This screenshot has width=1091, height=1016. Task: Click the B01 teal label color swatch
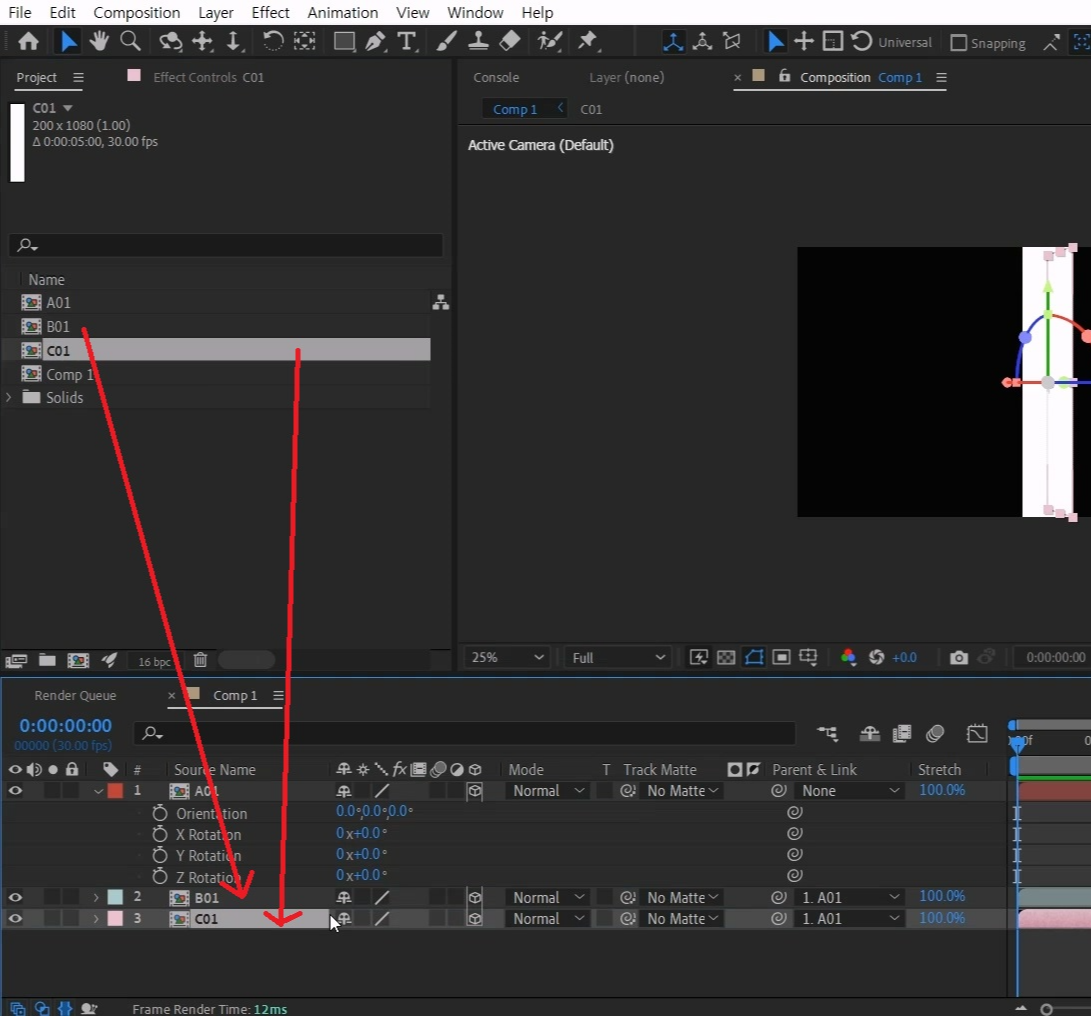click(x=116, y=898)
